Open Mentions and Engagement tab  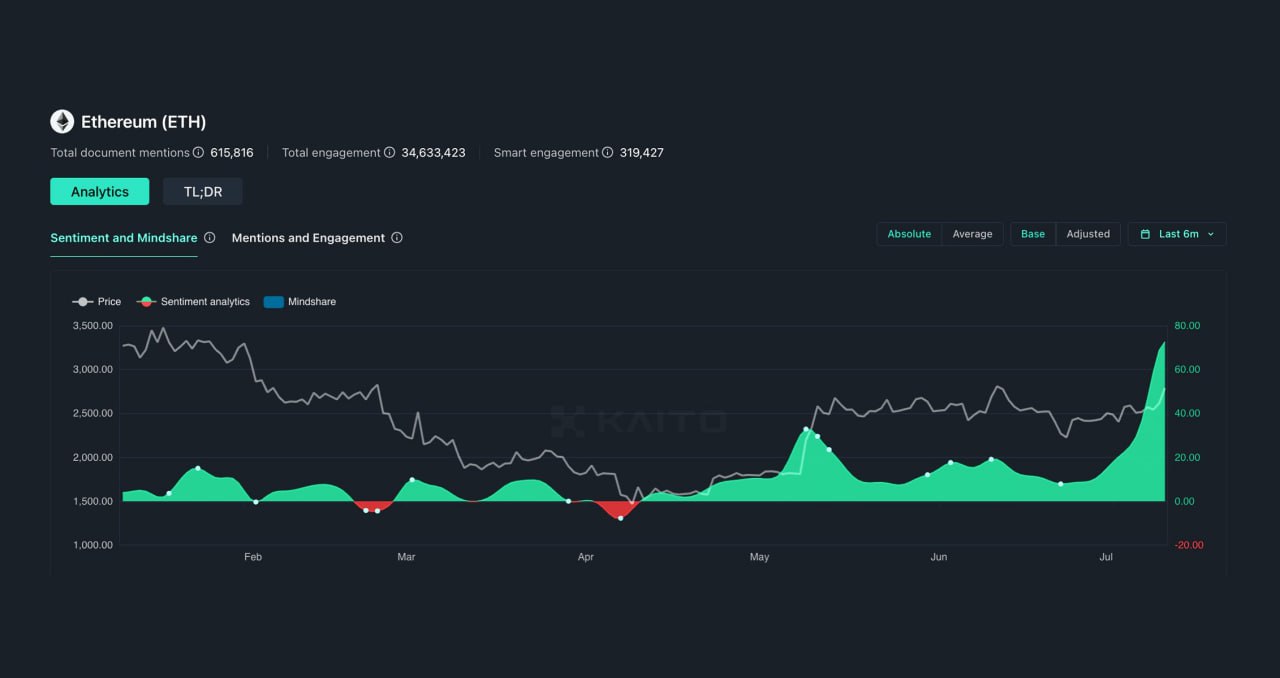pyautogui.click(x=308, y=238)
